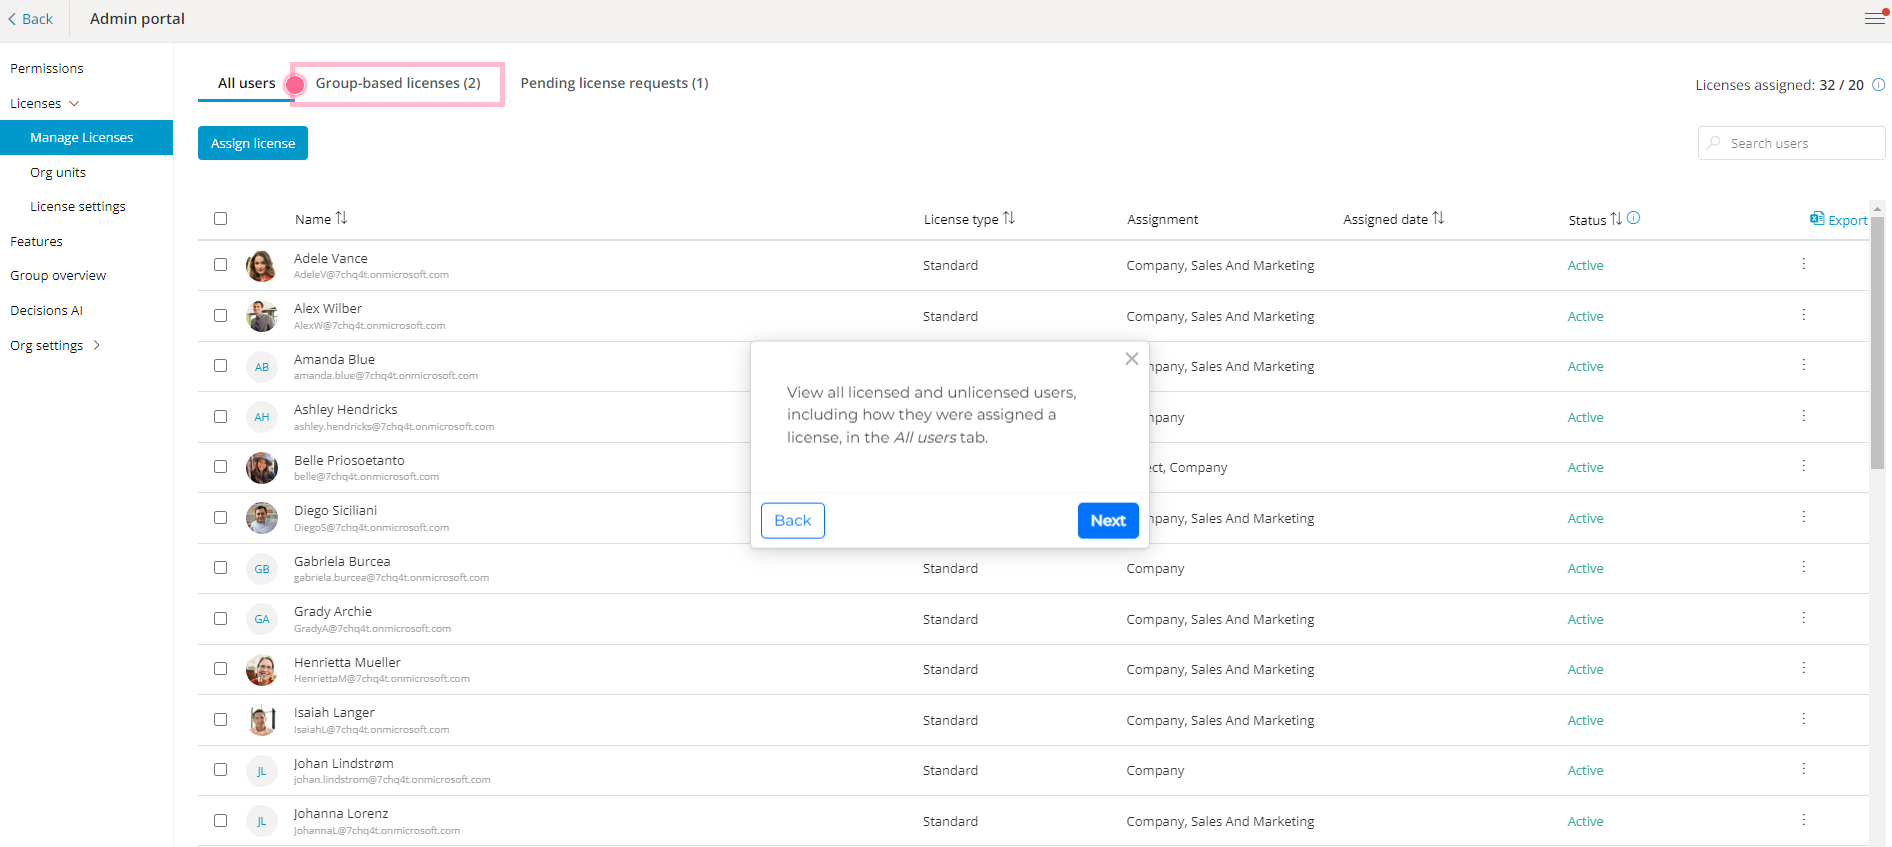Screen dimensions: 1892x847
Task: Sort by Assigned date arrows
Action: click(x=1438, y=218)
